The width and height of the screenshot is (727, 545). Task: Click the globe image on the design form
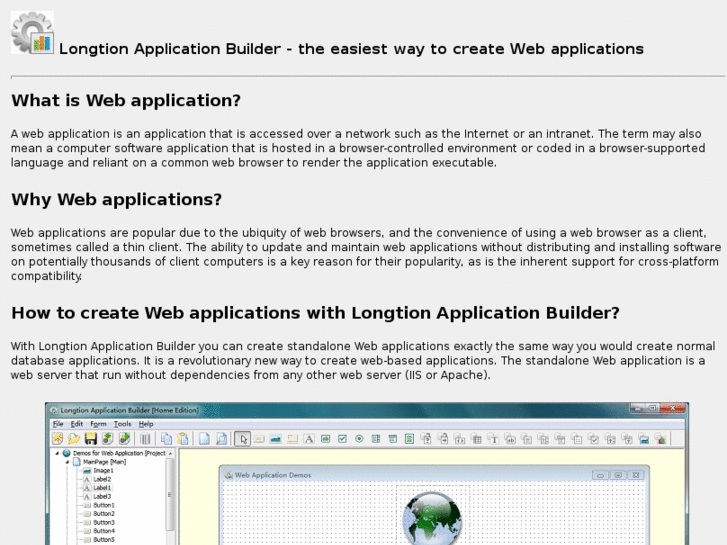432,519
